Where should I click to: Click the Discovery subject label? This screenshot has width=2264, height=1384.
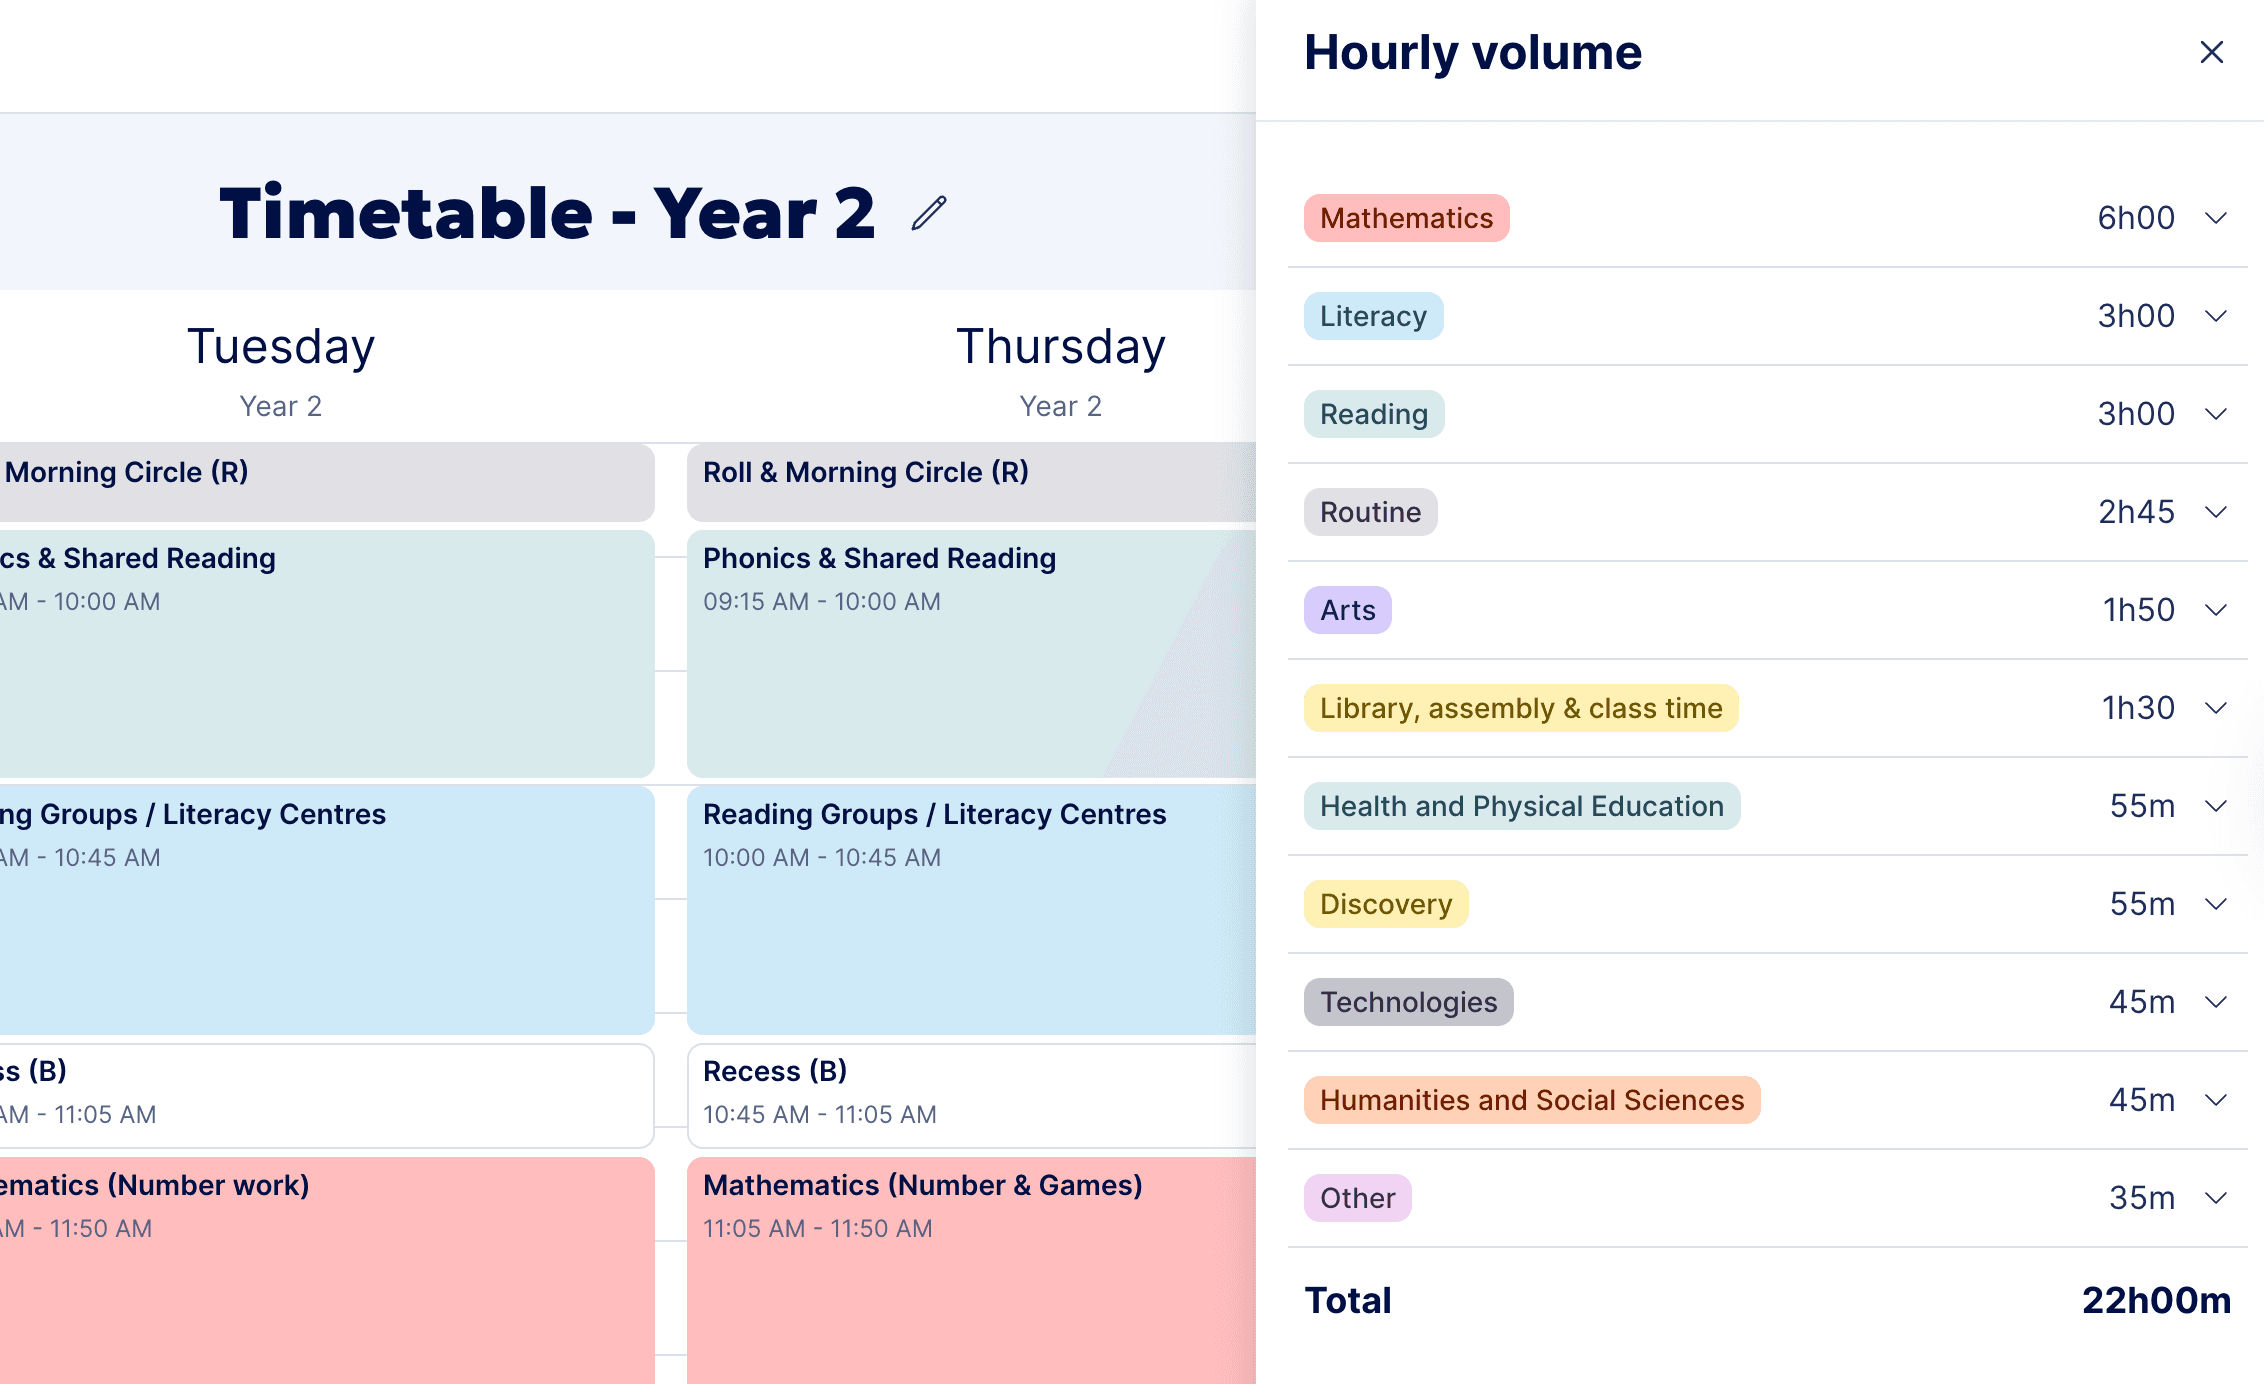1386,903
